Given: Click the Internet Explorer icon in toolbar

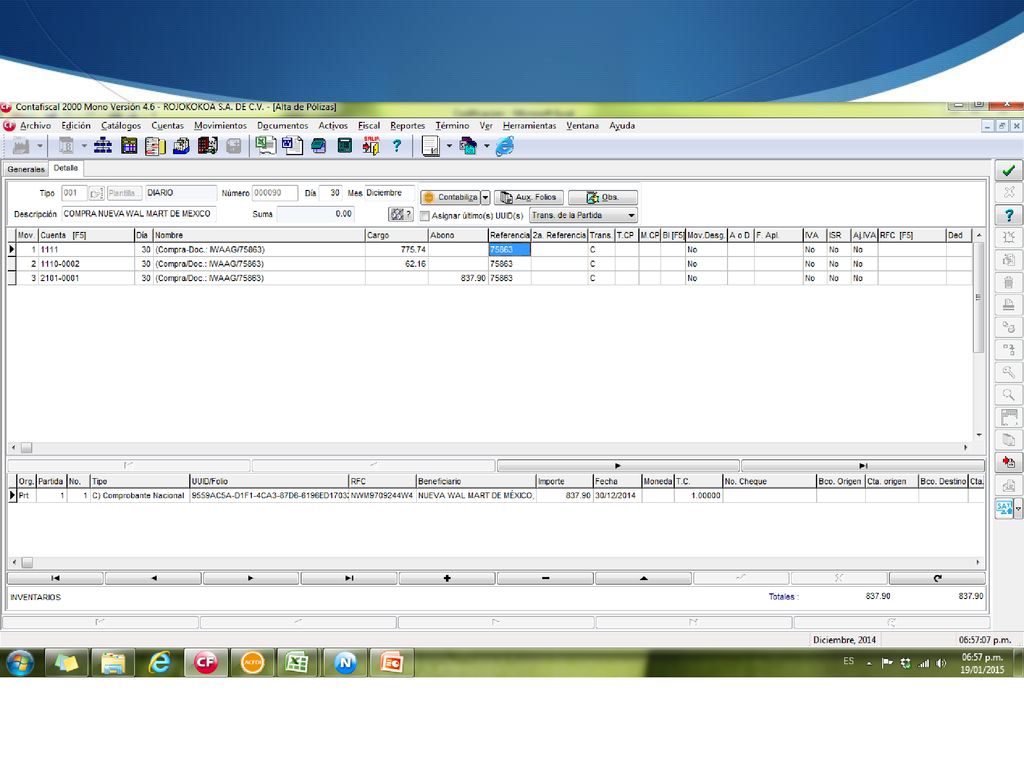Looking at the screenshot, I should tap(505, 146).
